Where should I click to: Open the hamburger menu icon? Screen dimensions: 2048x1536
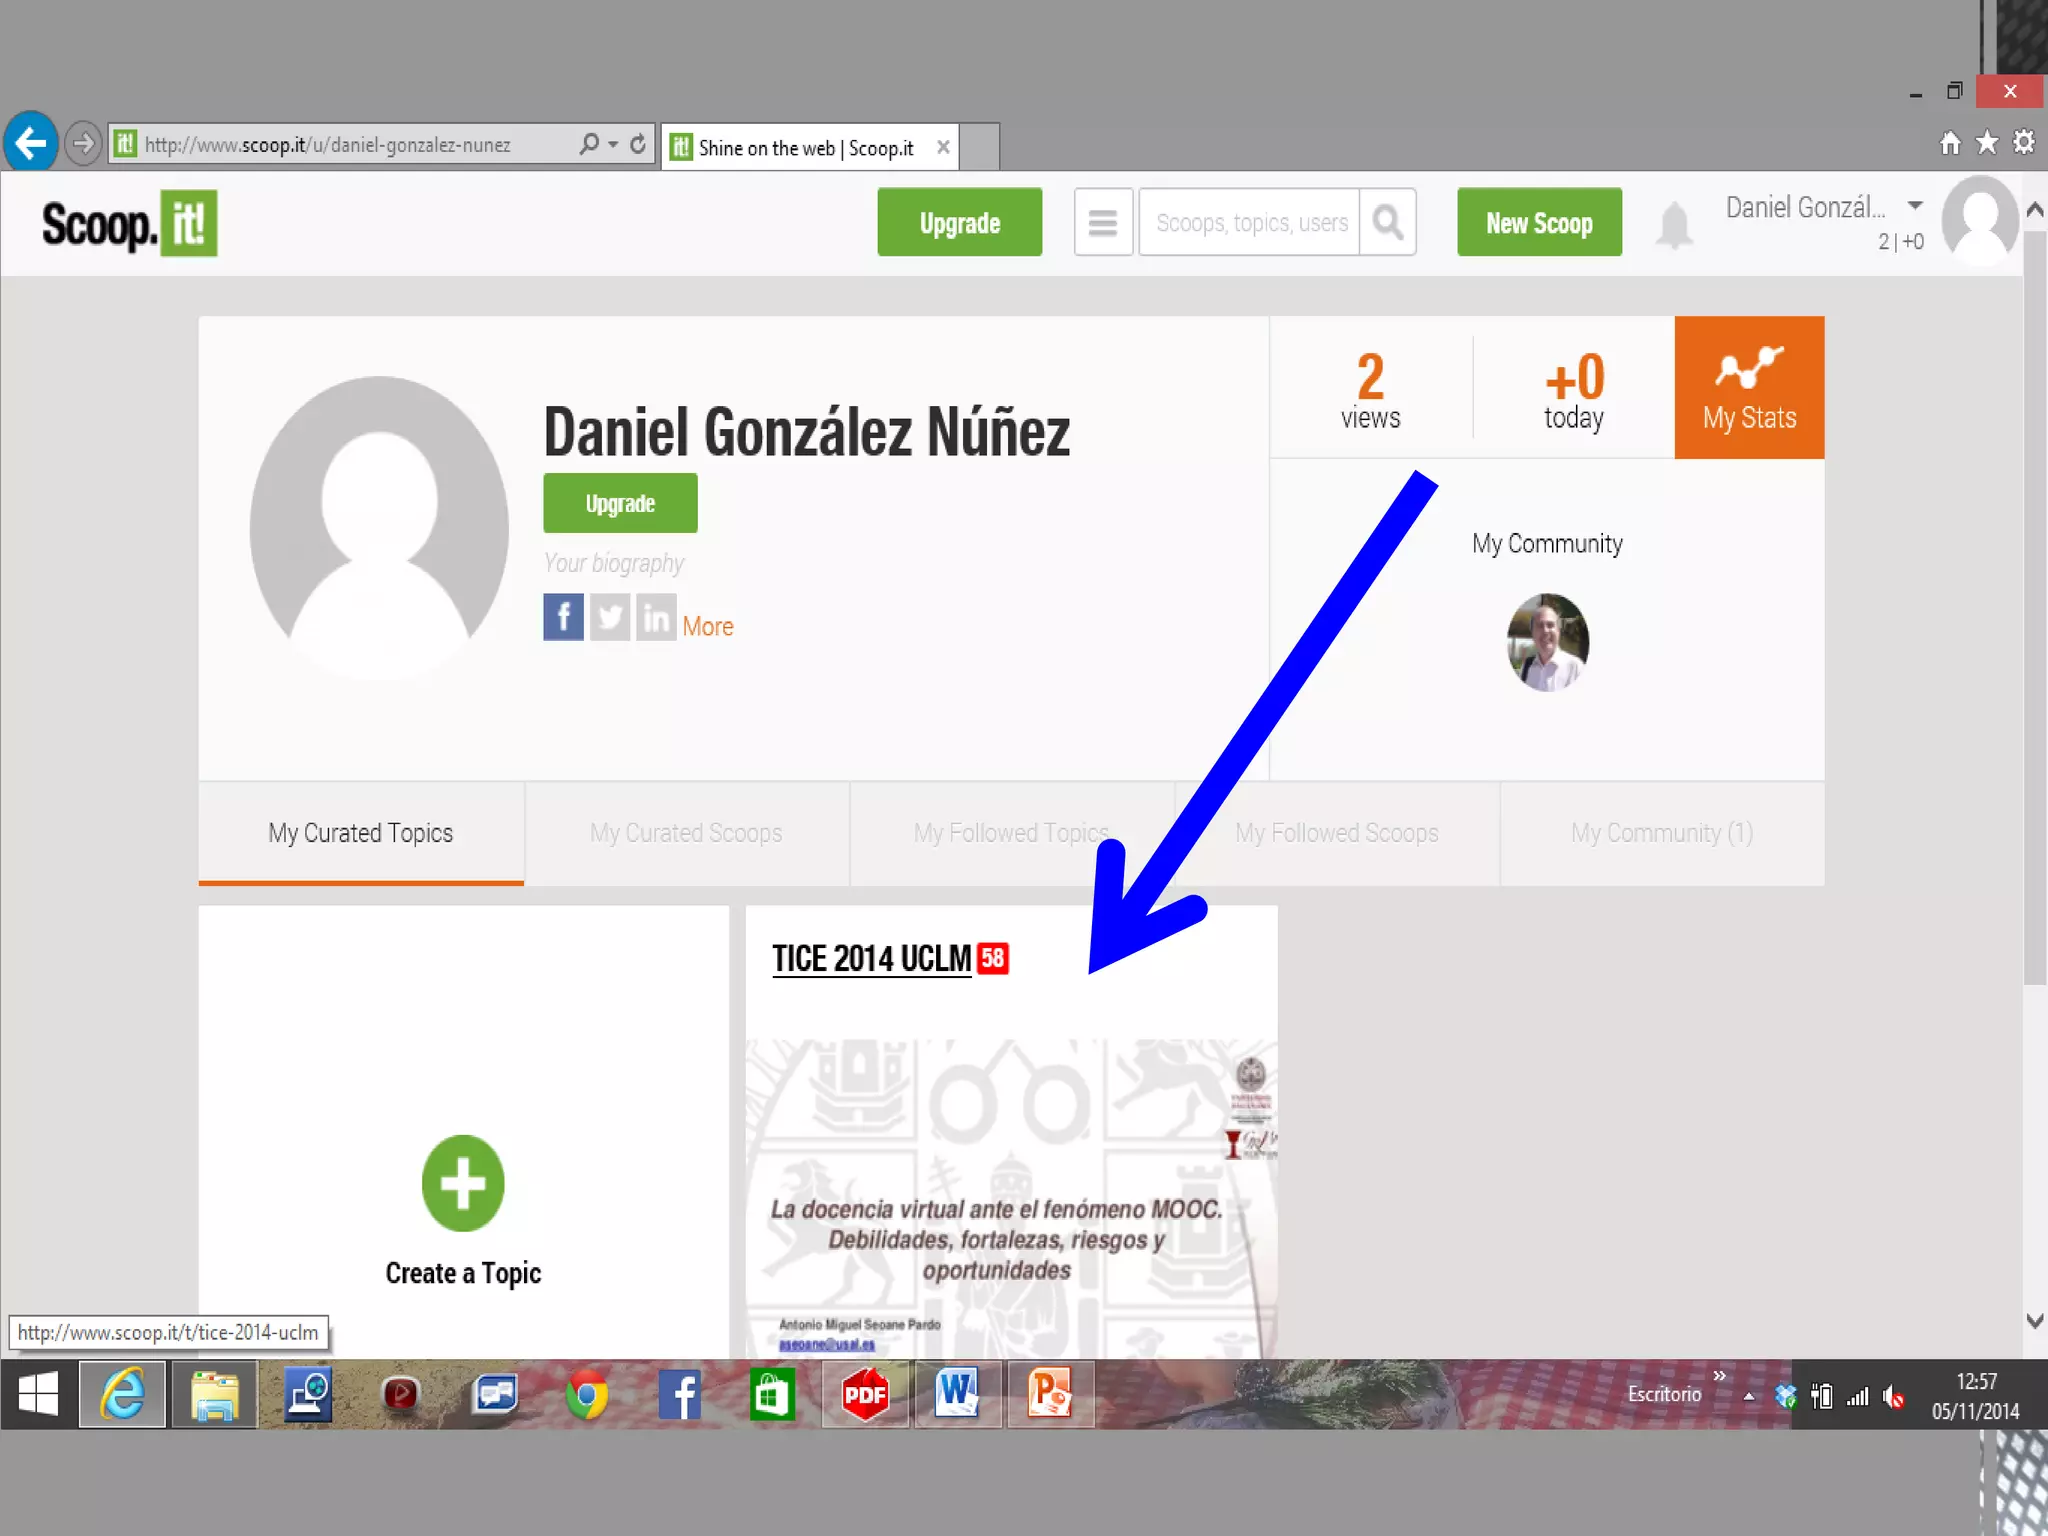tap(1102, 222)
